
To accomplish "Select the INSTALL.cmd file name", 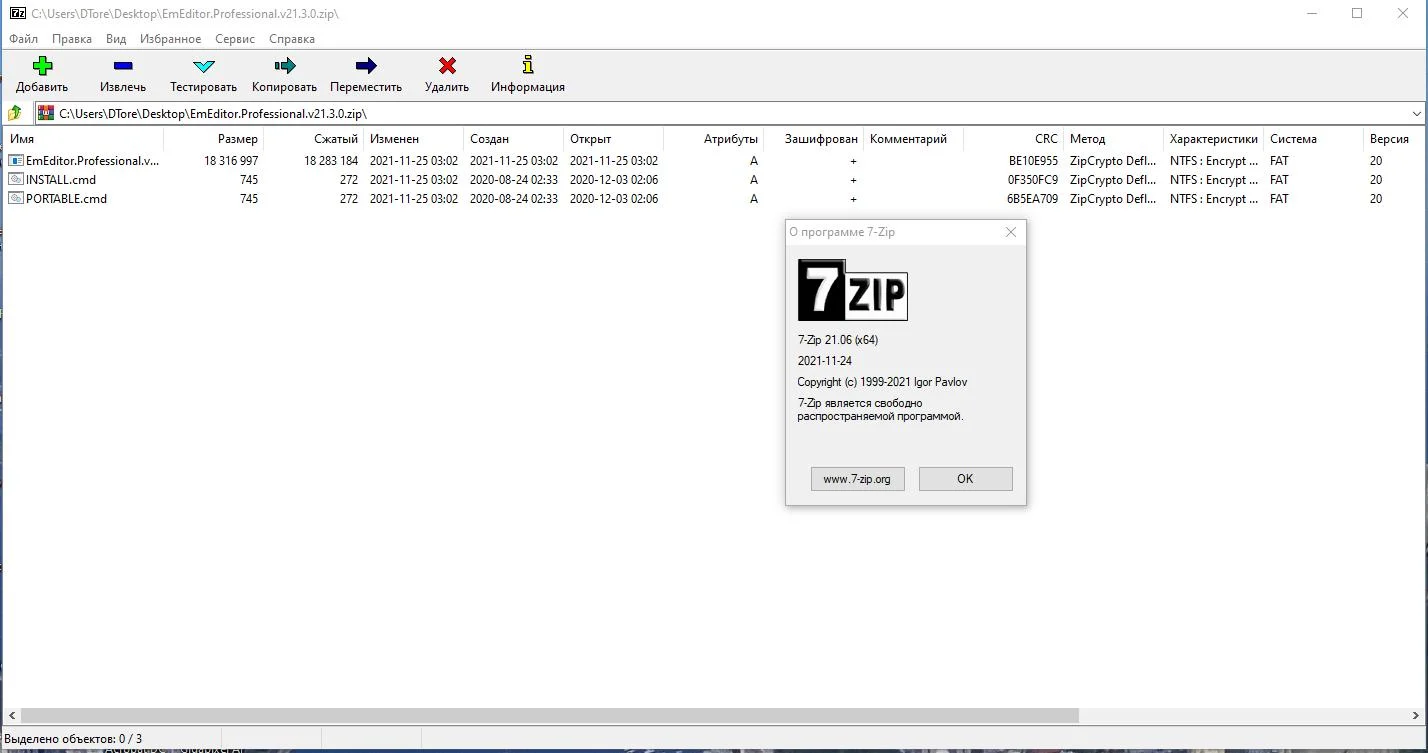I will coord(61,180).
